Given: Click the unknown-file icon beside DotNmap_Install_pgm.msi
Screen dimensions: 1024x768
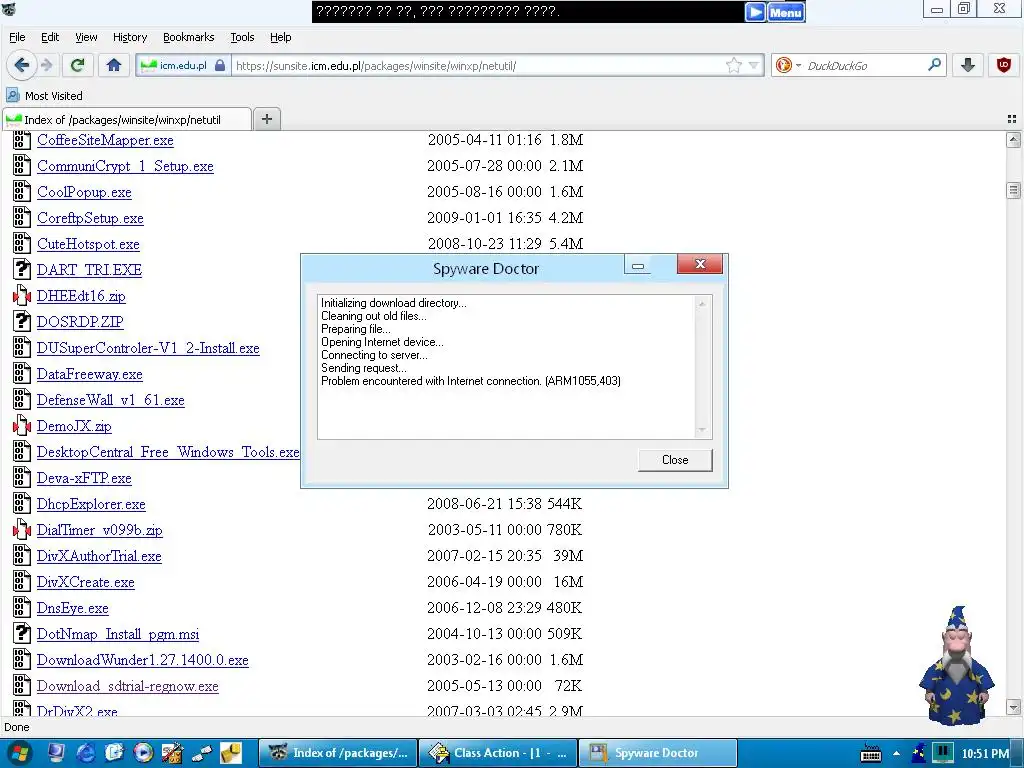Looking at the screenshot, I should coord(22,633).
